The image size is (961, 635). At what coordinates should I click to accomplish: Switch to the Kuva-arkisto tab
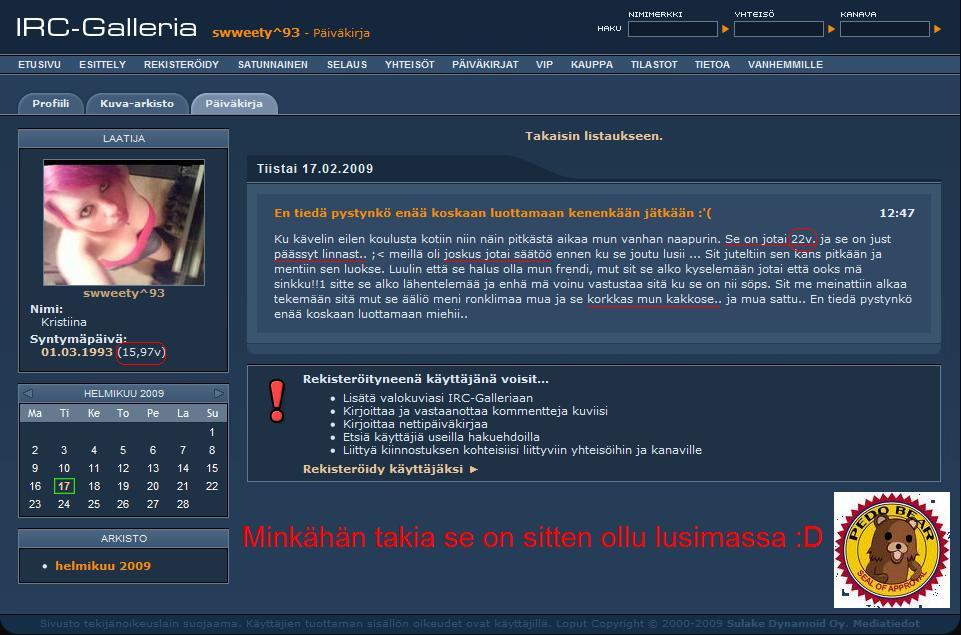pyautogui.click(x=137, y=104)
